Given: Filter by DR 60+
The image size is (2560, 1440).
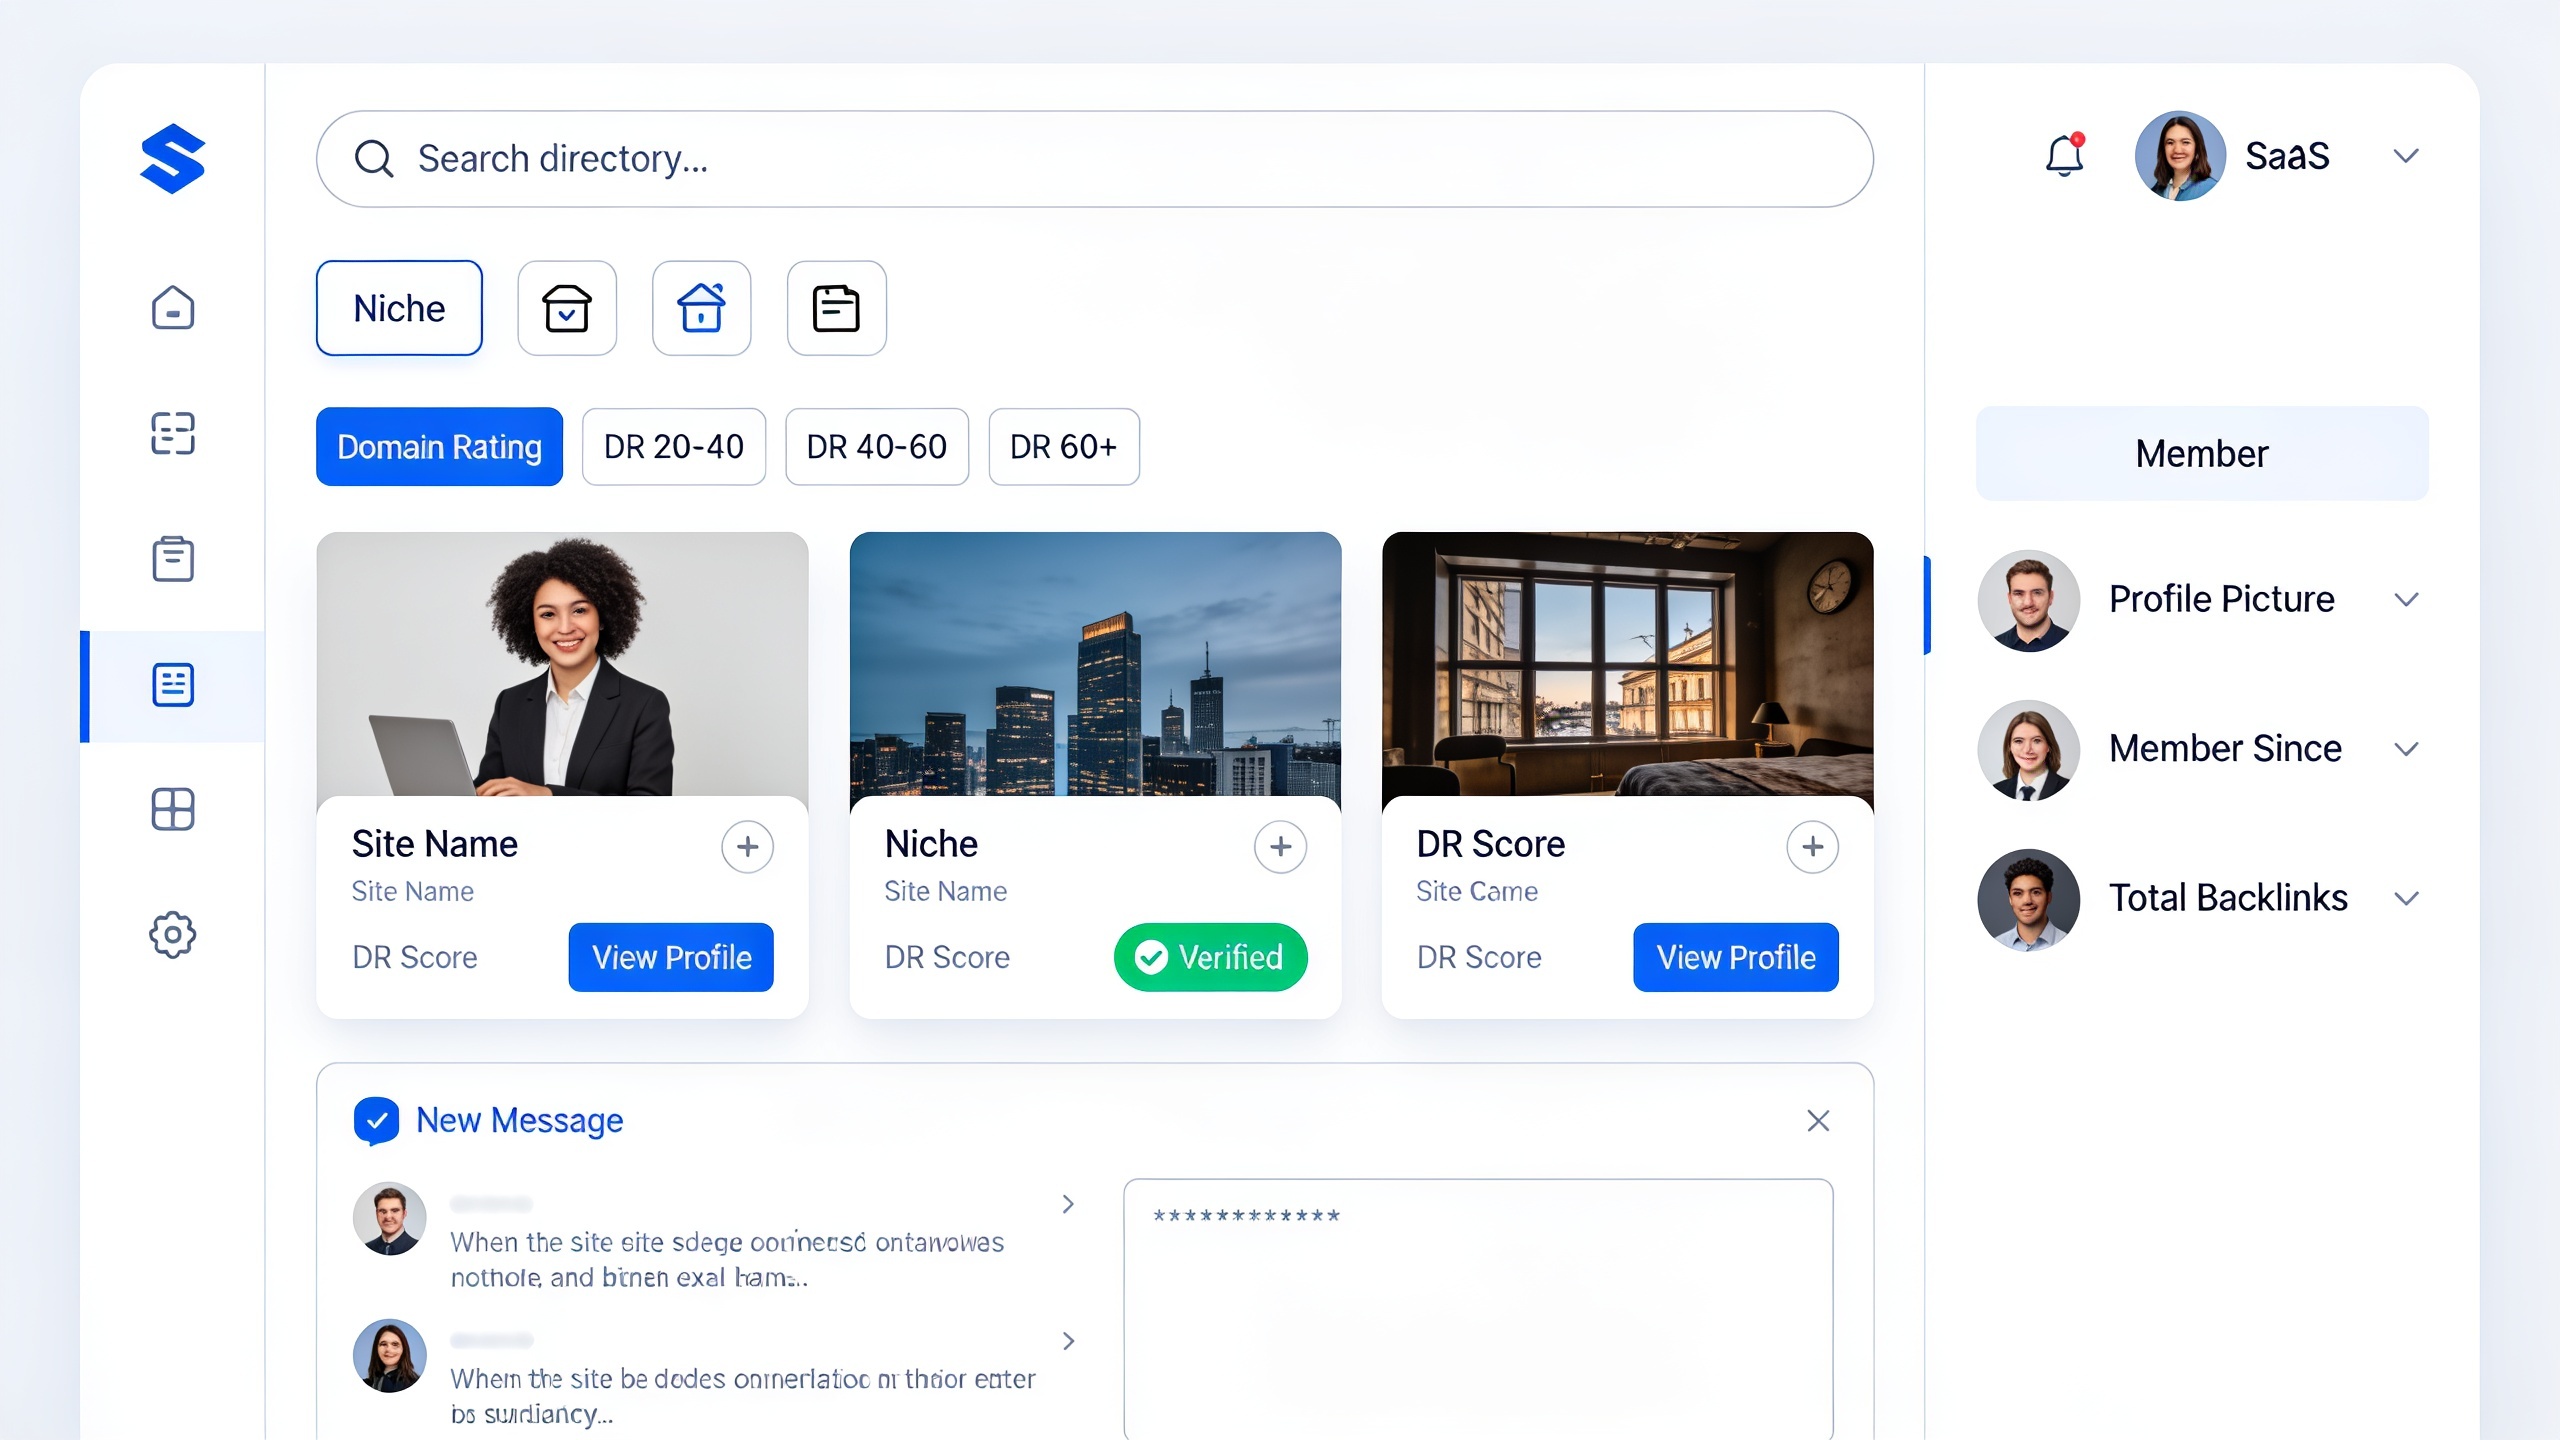Looking at the screenshot, I should coord(1064,447).
